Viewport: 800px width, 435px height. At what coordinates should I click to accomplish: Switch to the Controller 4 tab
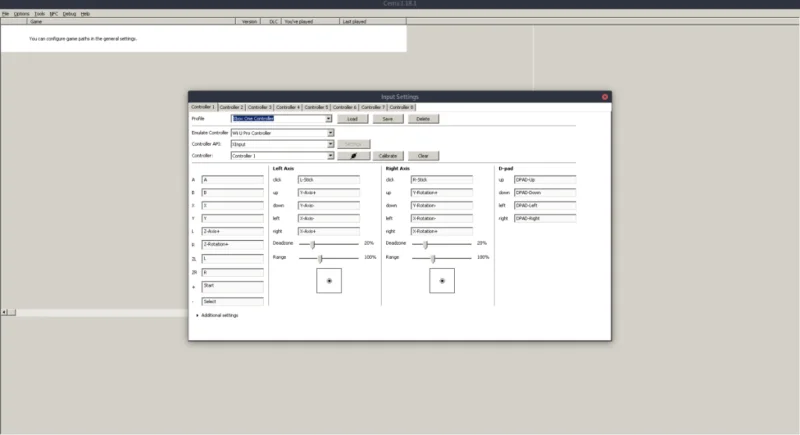[x=288, y=107]
